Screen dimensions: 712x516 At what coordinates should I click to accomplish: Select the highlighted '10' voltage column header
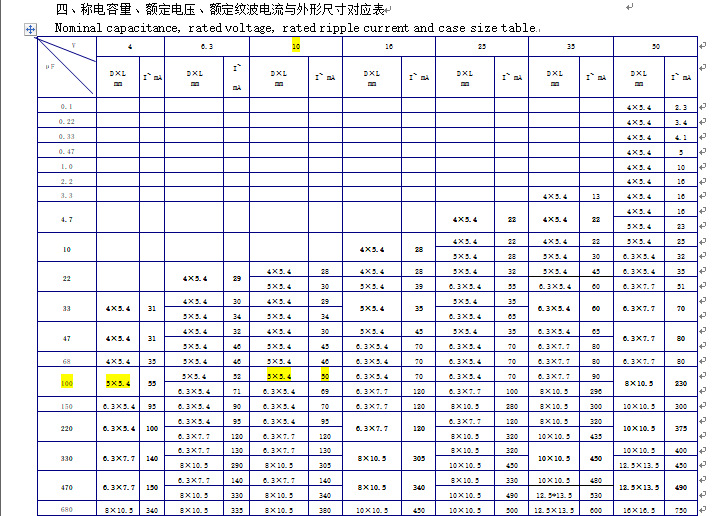(296, 46)
